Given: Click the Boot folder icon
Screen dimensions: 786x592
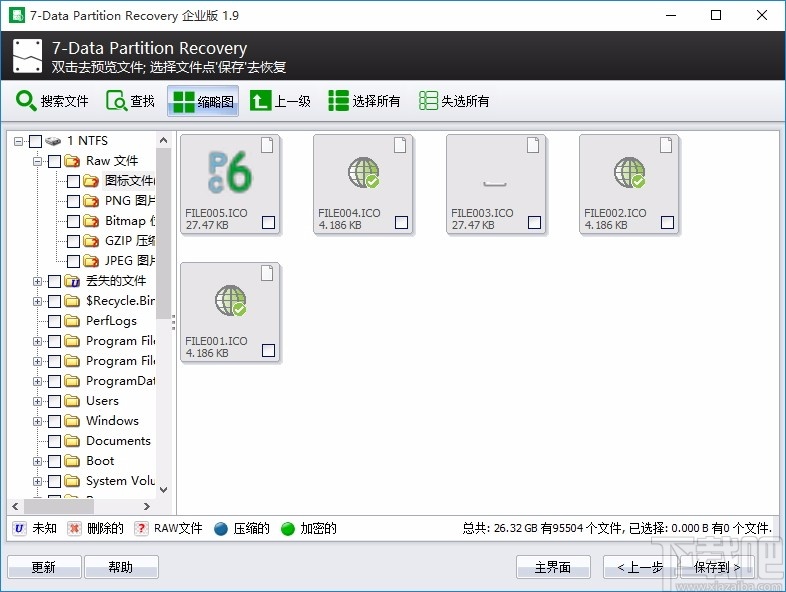Looking at the screenshot, I should coord(73,461).
